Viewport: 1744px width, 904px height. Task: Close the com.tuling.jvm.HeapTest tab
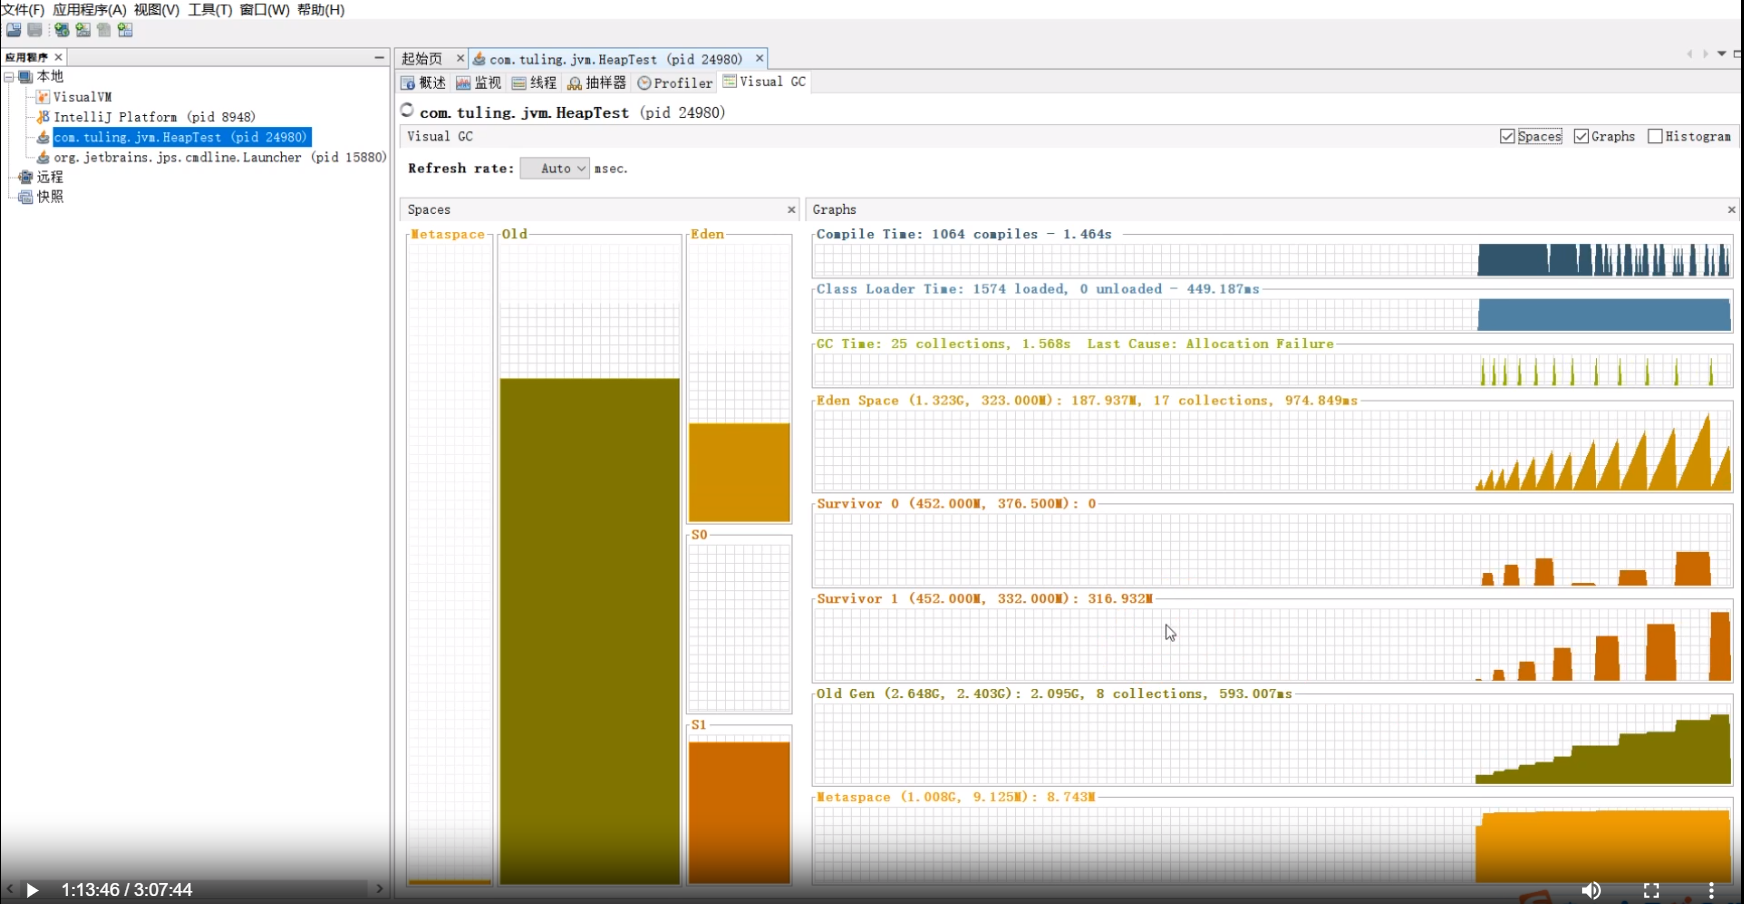[759, 59]
